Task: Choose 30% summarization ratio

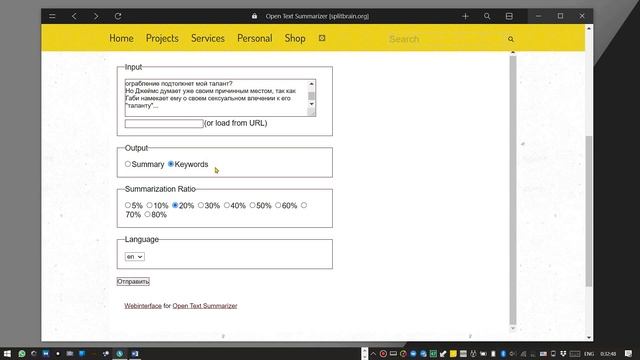Action: pos(201,205)
